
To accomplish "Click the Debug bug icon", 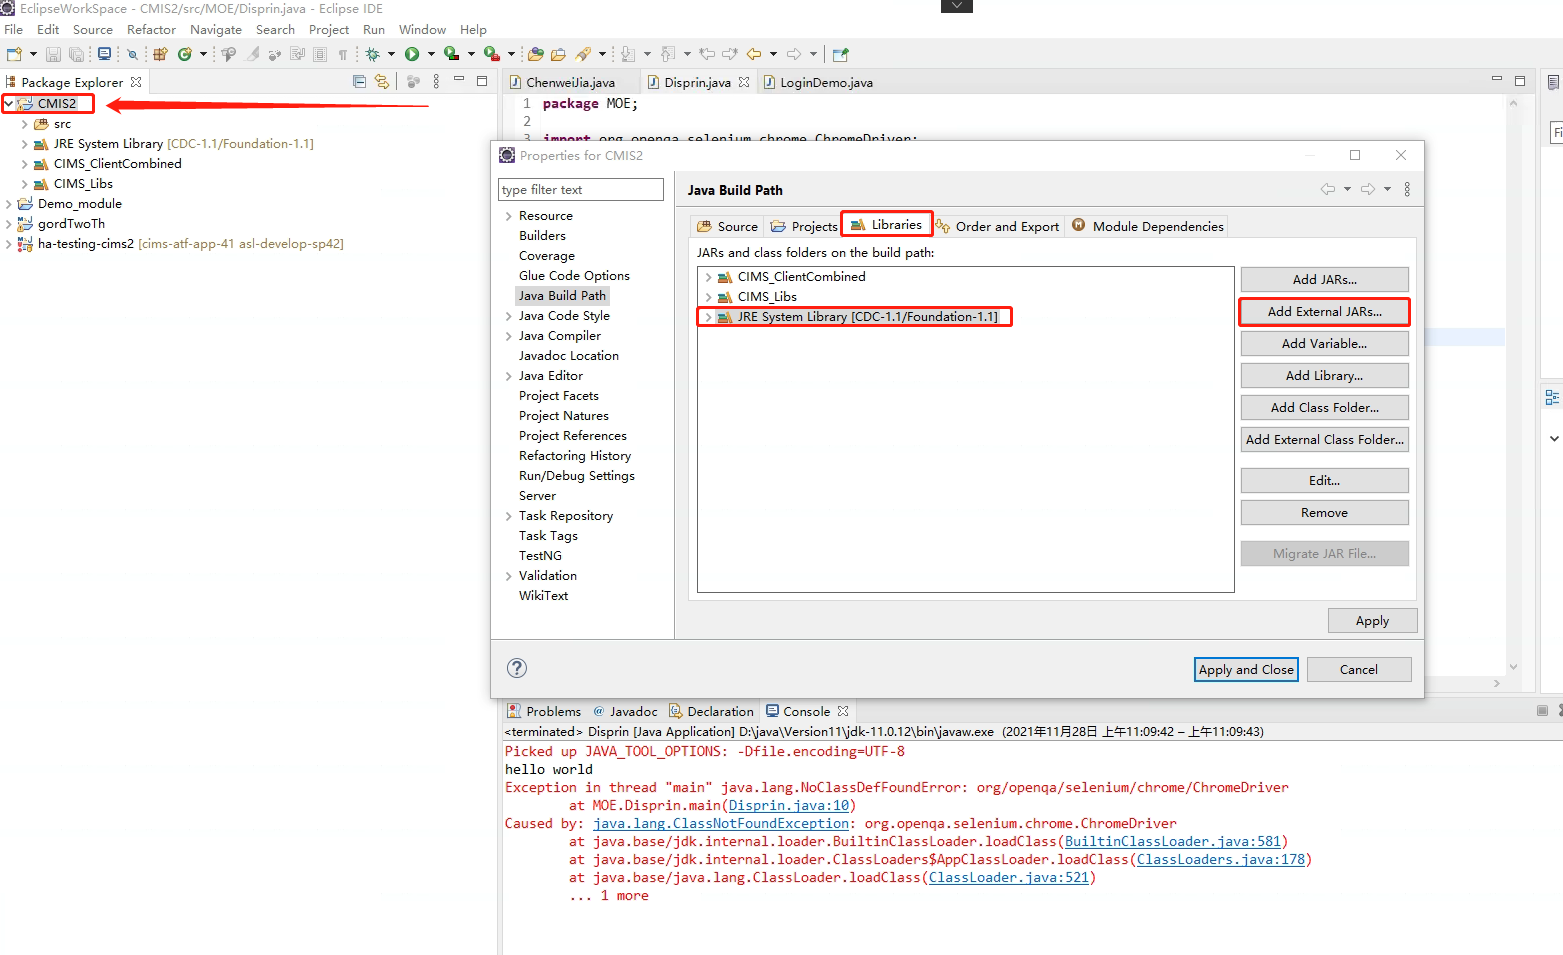I will [372, 54].
